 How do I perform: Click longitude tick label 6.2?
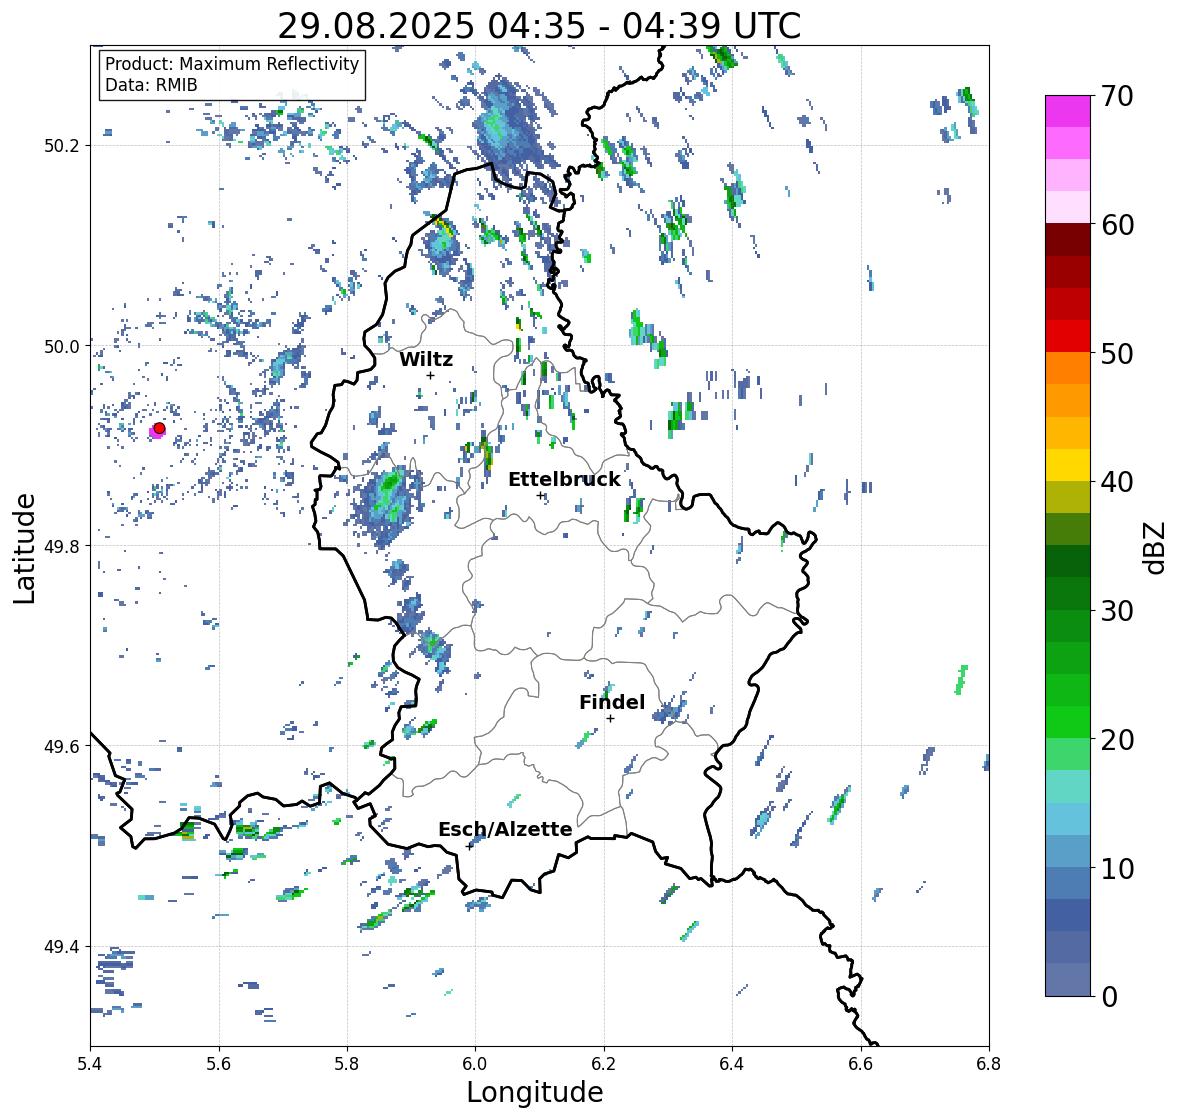tap(604, 1064)
